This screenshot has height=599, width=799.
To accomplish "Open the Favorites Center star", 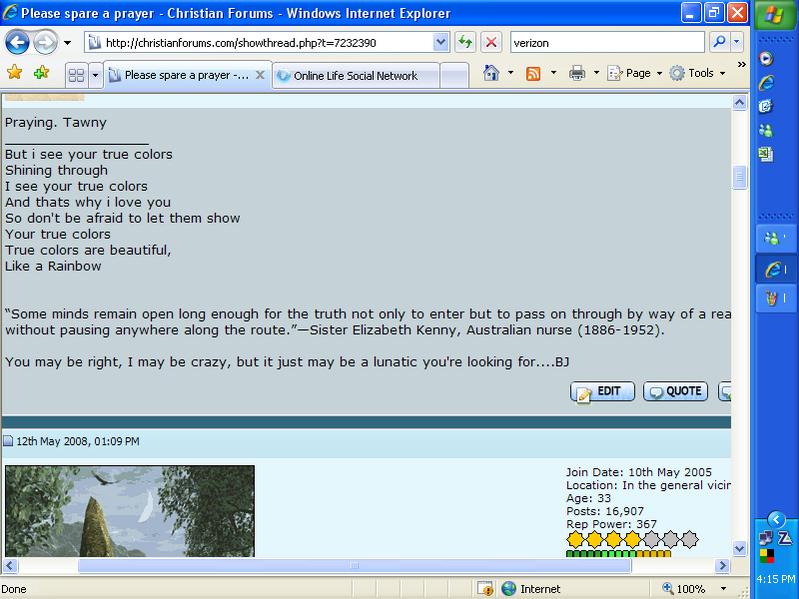I will coord(14,73).
